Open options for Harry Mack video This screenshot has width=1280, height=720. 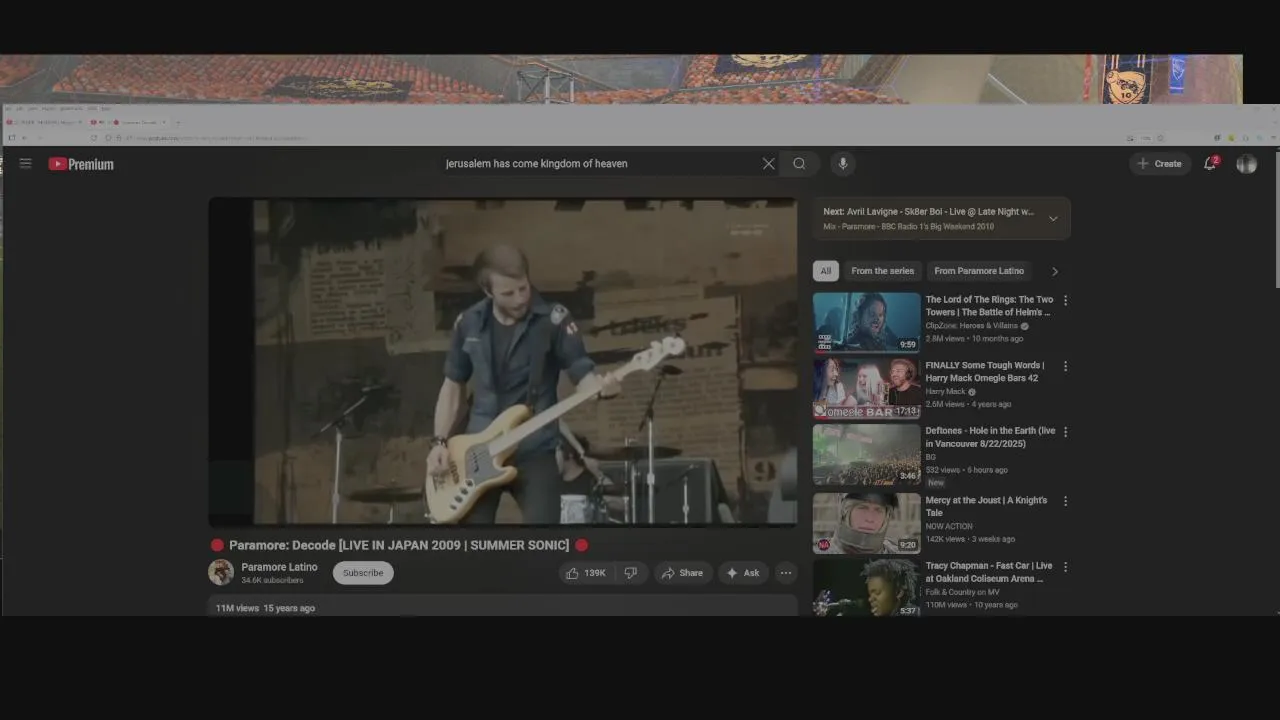(1065, 366)
